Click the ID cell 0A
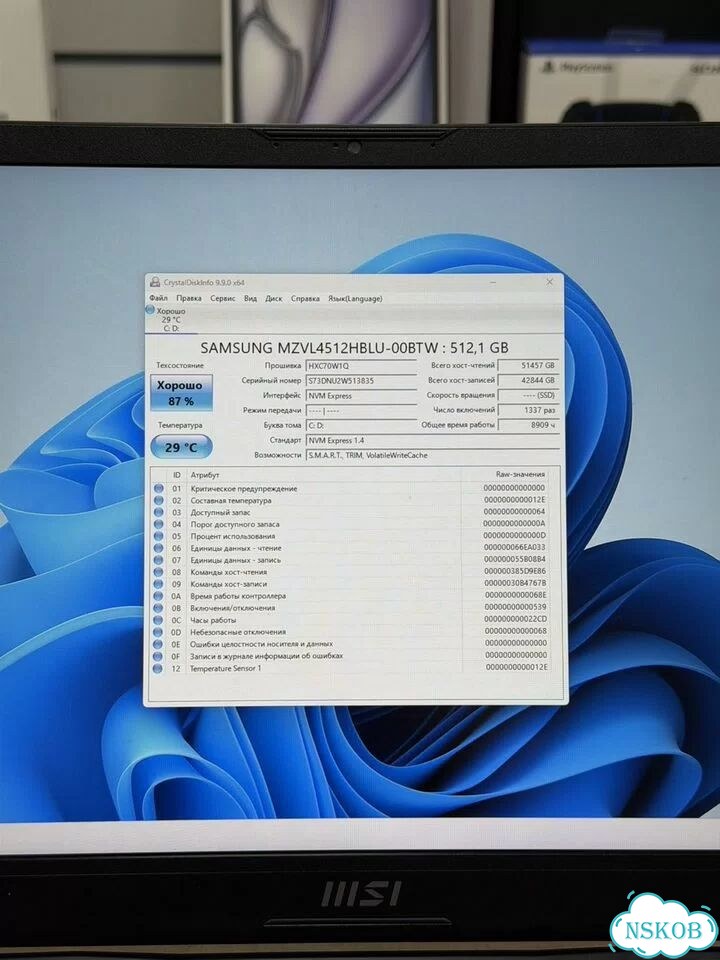This screenshot has width=720, height=960. 176,596
